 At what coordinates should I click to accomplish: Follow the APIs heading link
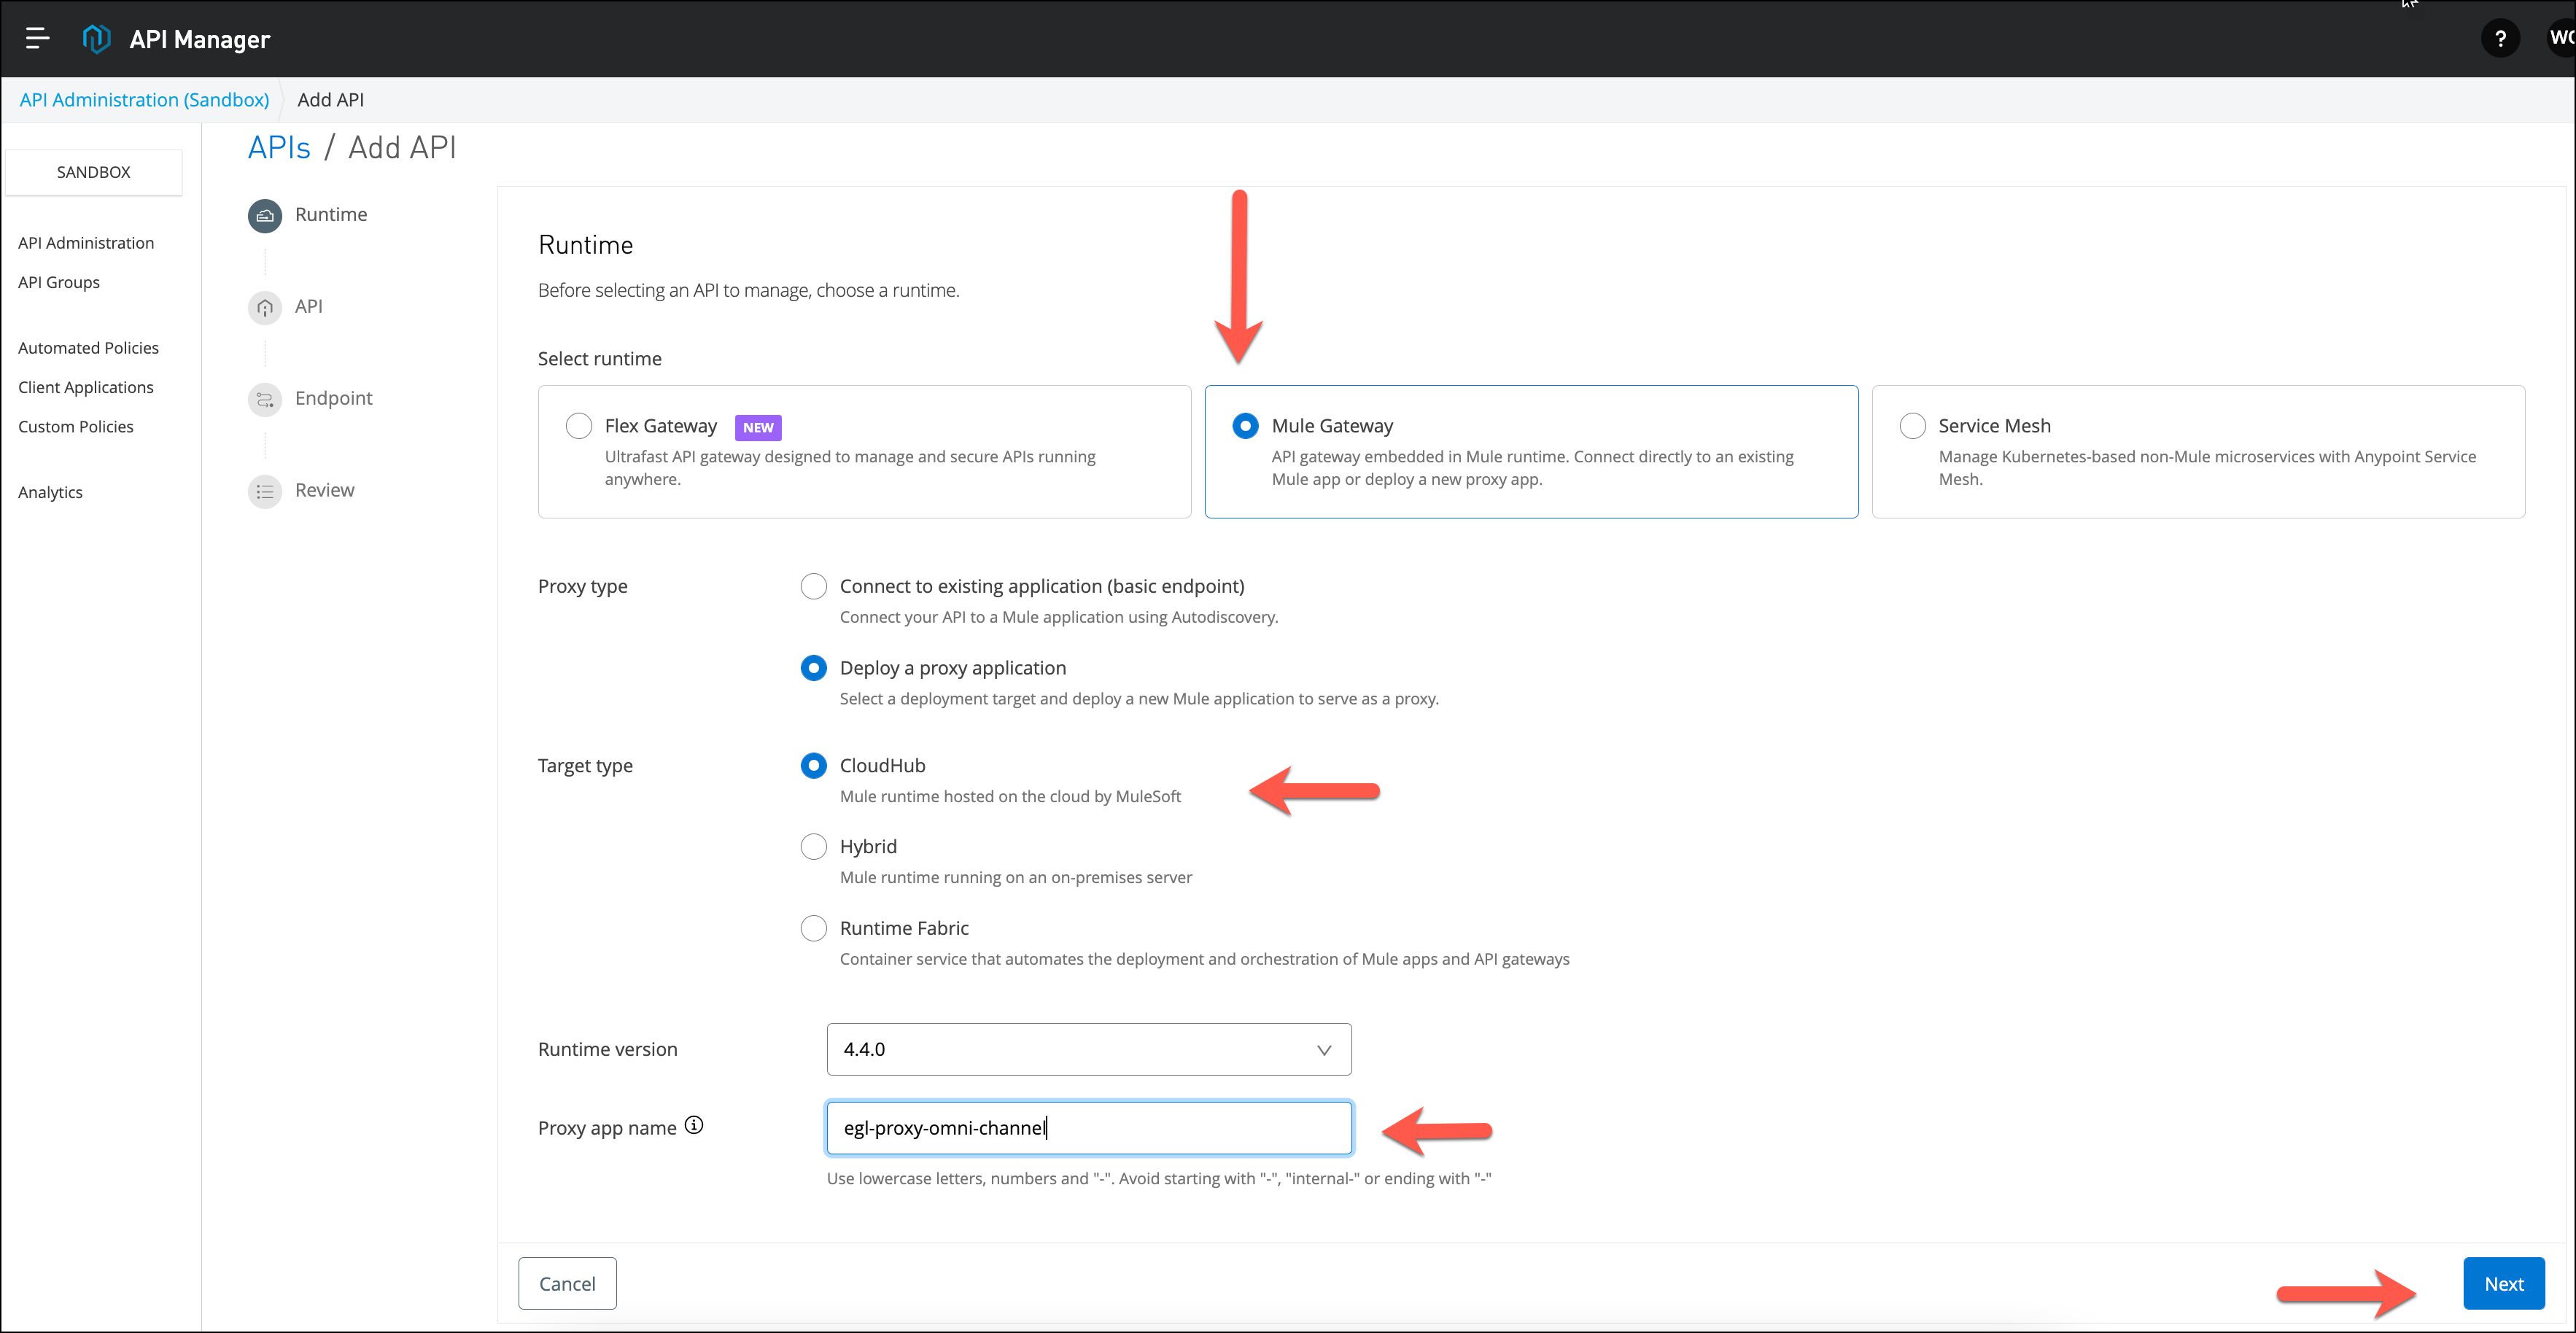click(x=279, y=148)
